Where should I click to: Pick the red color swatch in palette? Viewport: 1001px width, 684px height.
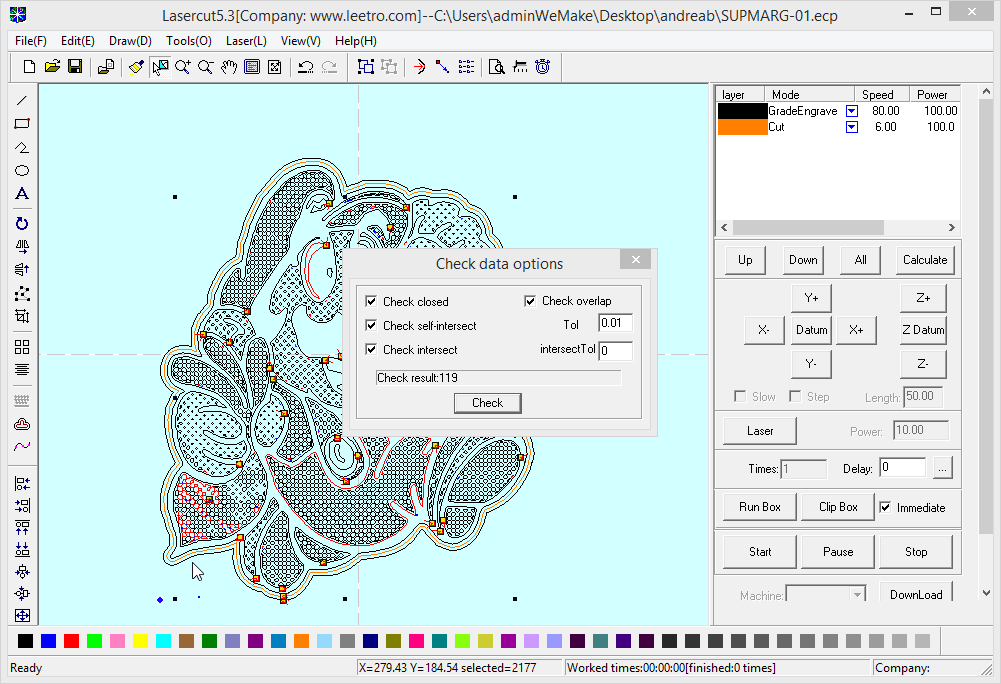click(x=72, y=641)
